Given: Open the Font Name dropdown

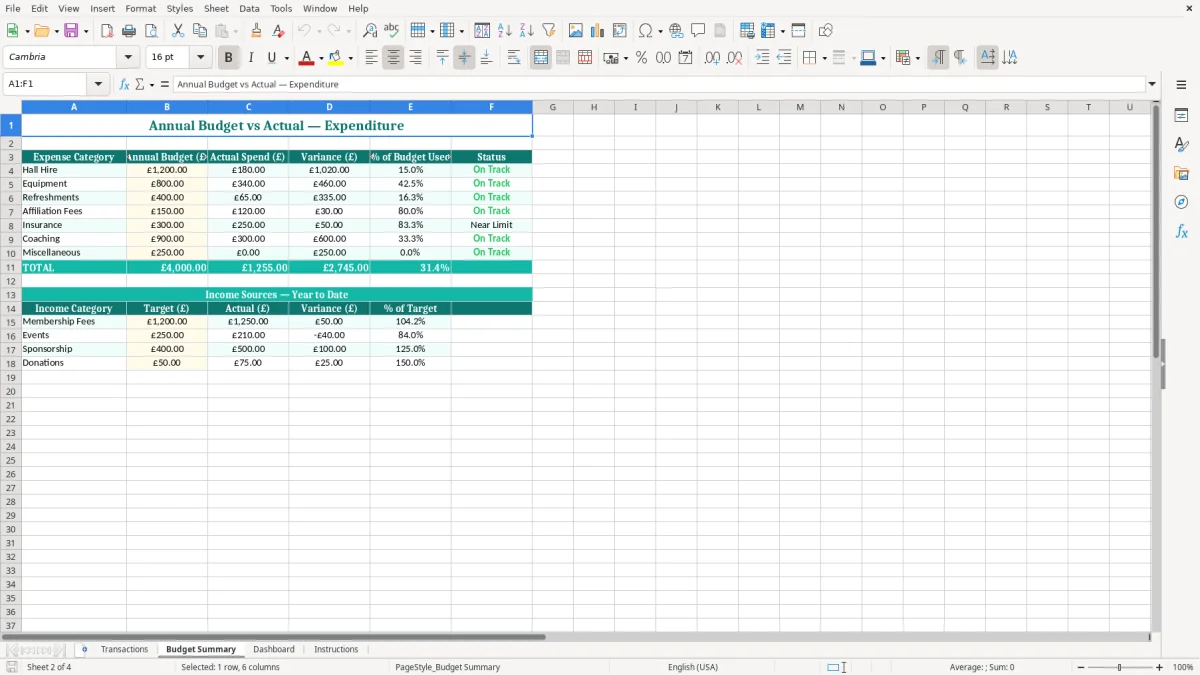Looking at the screenshot, I should coord(128,57).
